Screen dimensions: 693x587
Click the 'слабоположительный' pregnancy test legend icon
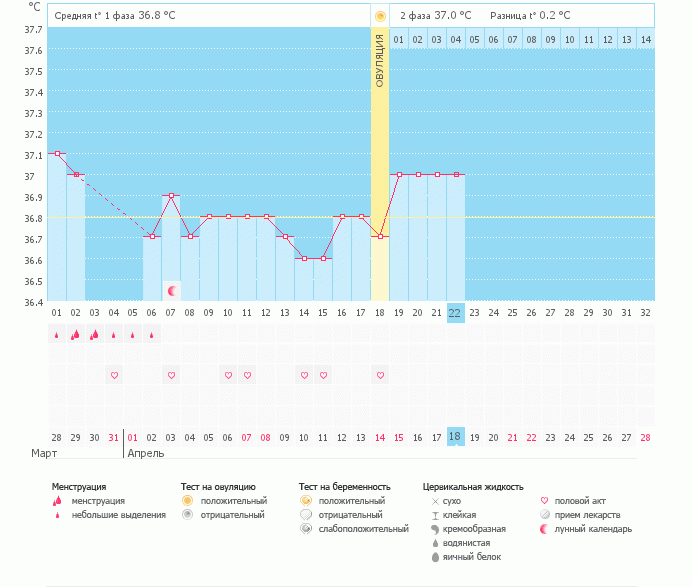click(306, 528)
